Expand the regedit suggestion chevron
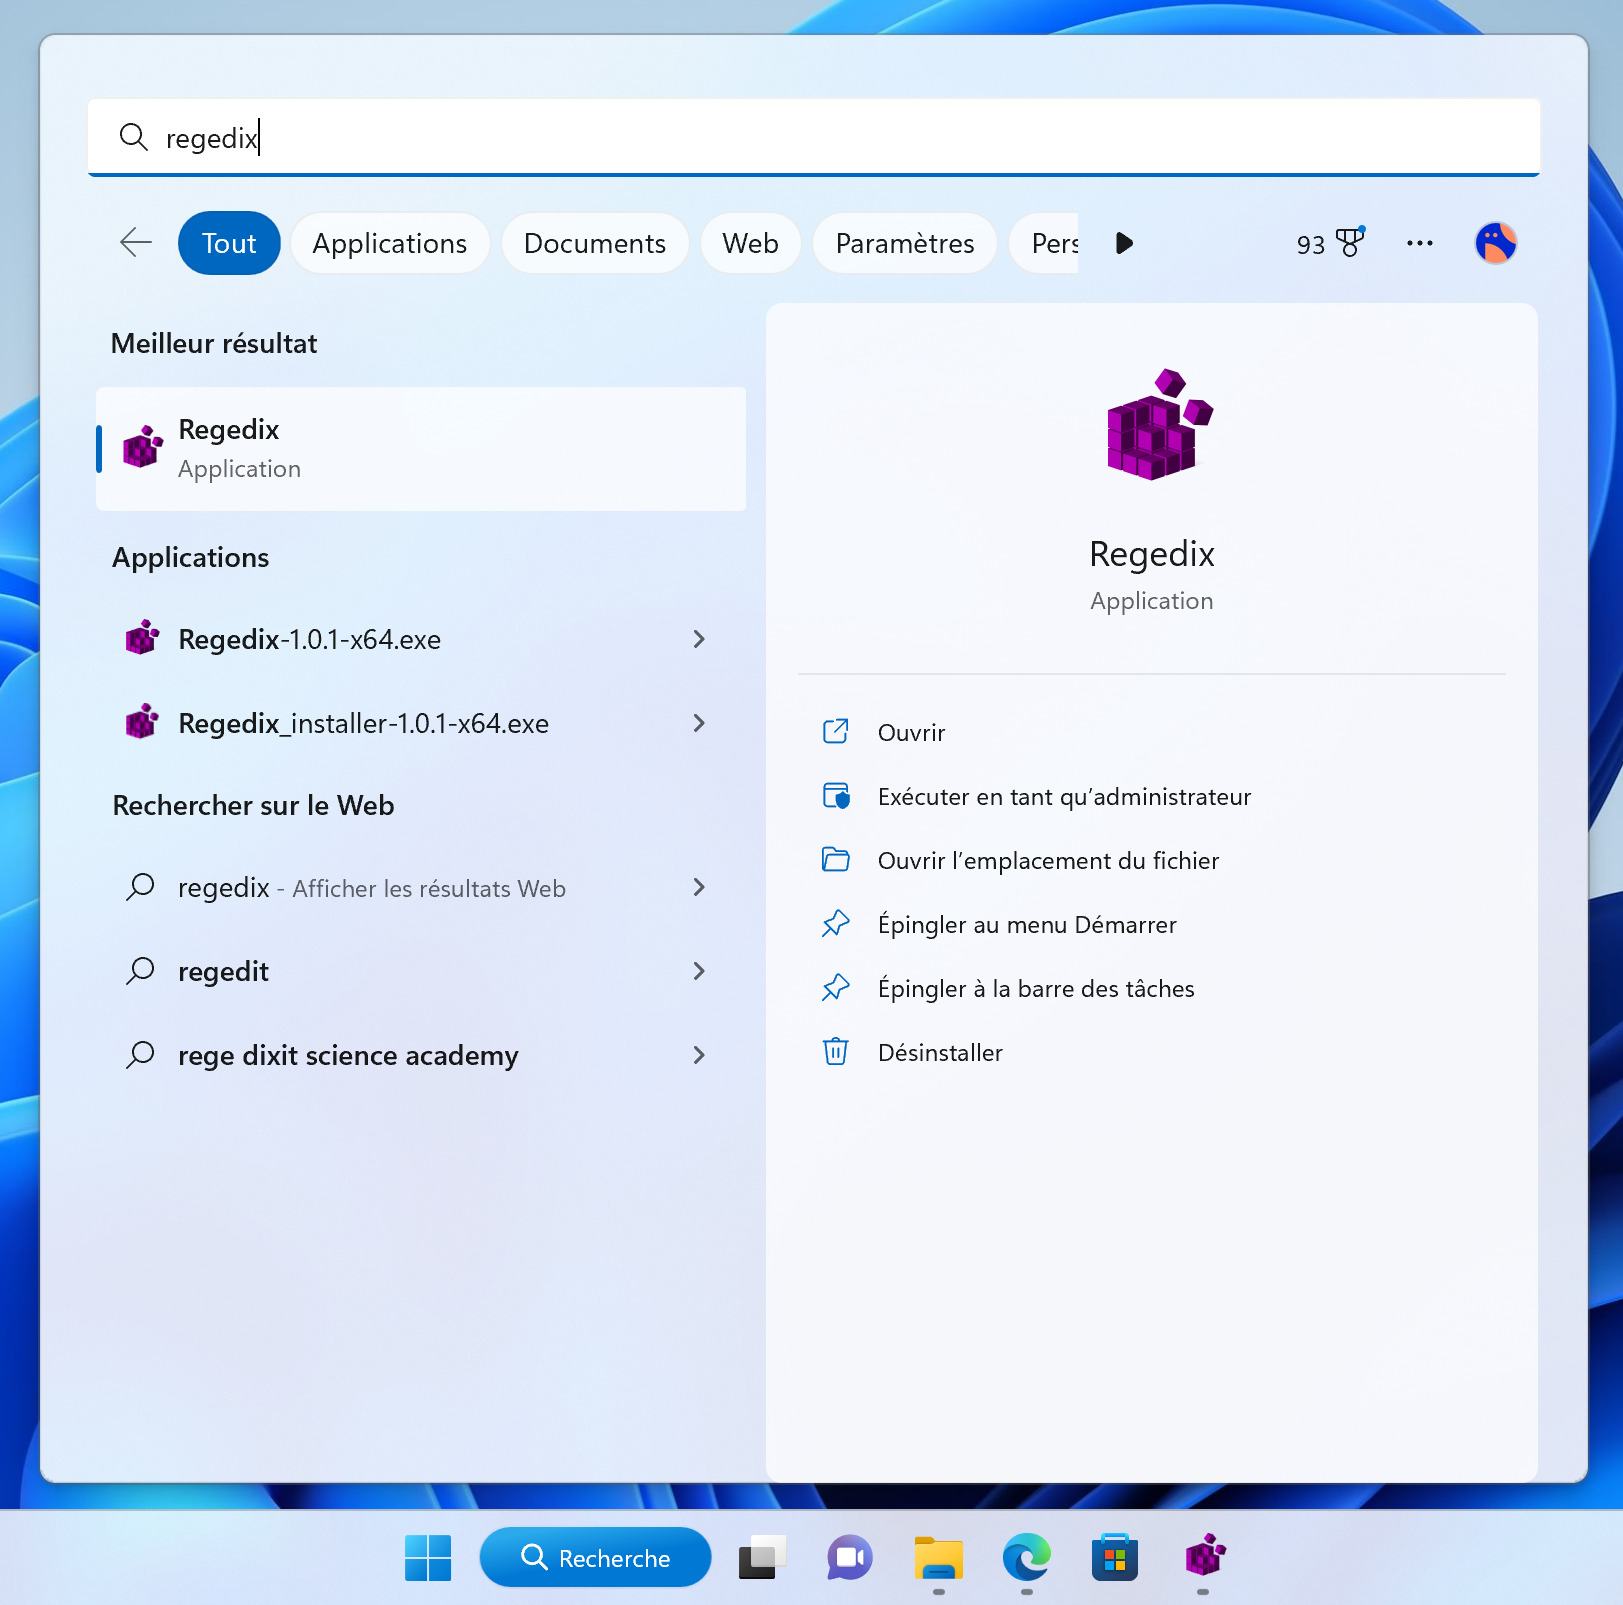The image size is (1623, 1605). pyautogui.click(x=699, y=971)
